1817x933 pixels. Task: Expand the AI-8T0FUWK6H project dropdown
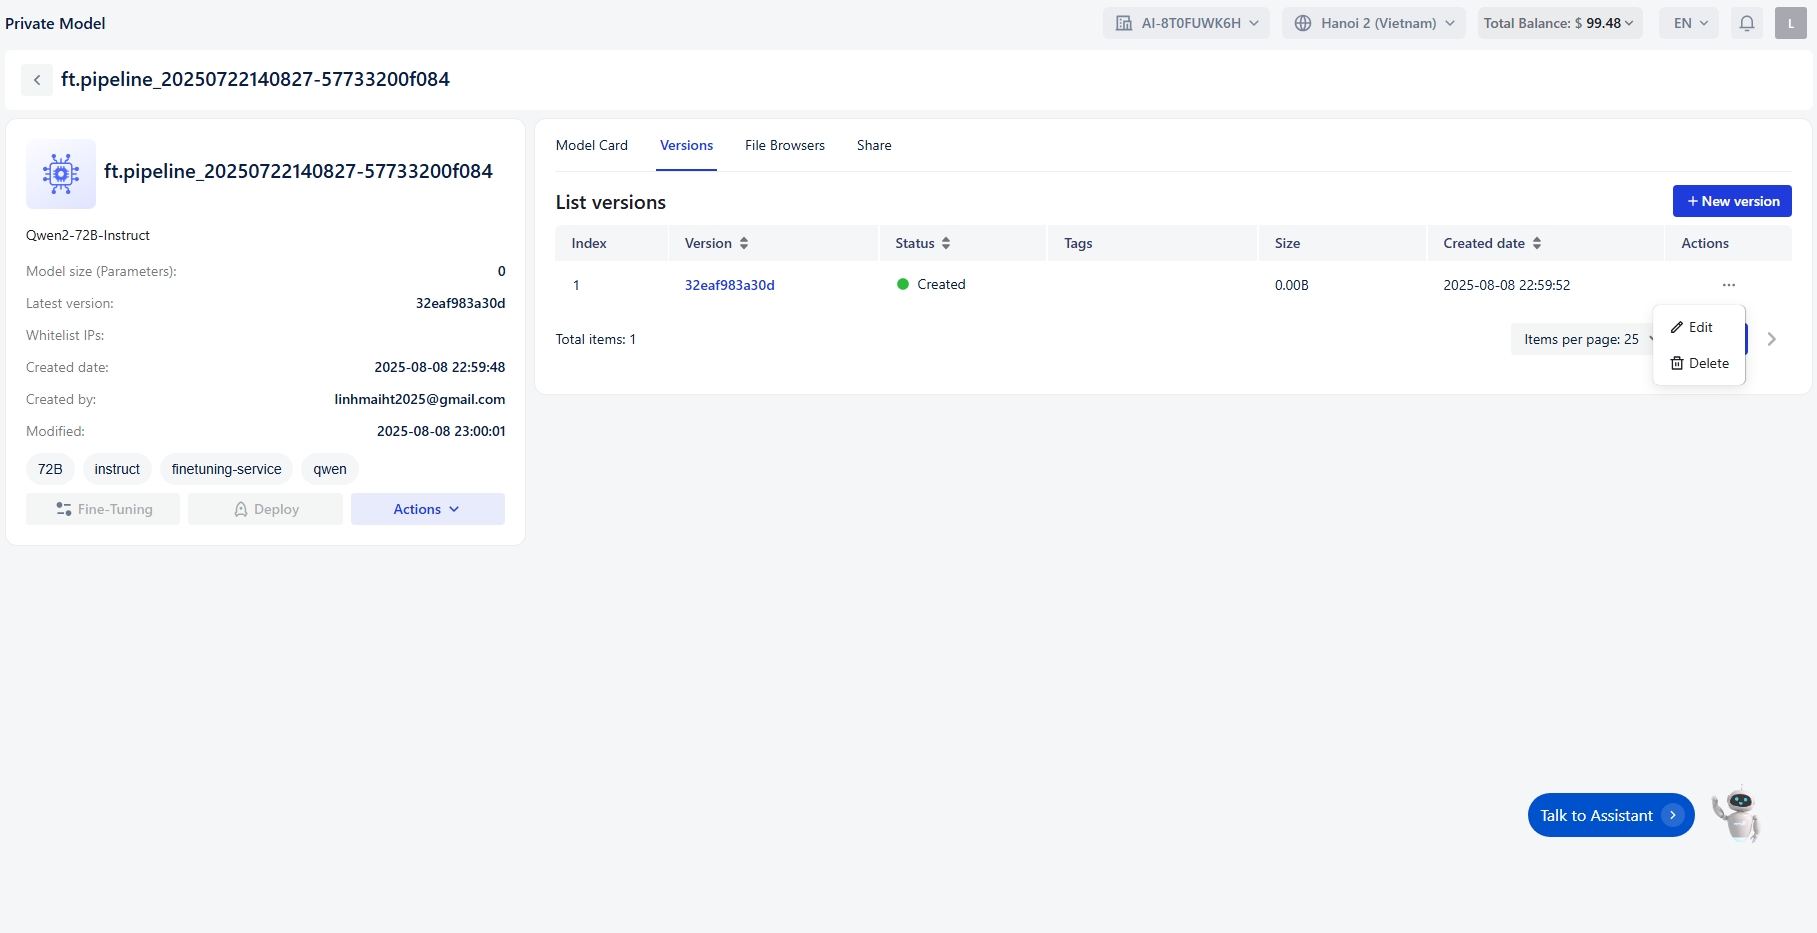coord(1186,23)
